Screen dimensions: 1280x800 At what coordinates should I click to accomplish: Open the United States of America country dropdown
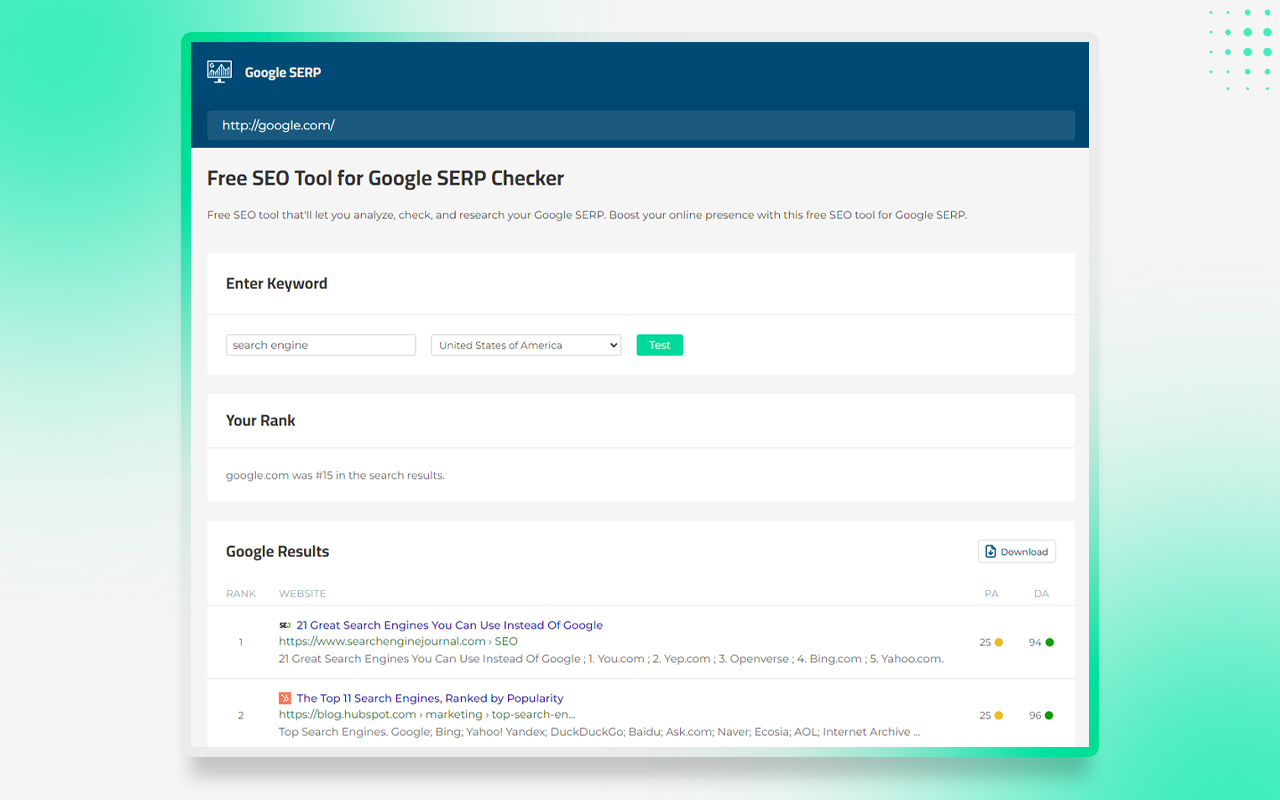[526, 345]
